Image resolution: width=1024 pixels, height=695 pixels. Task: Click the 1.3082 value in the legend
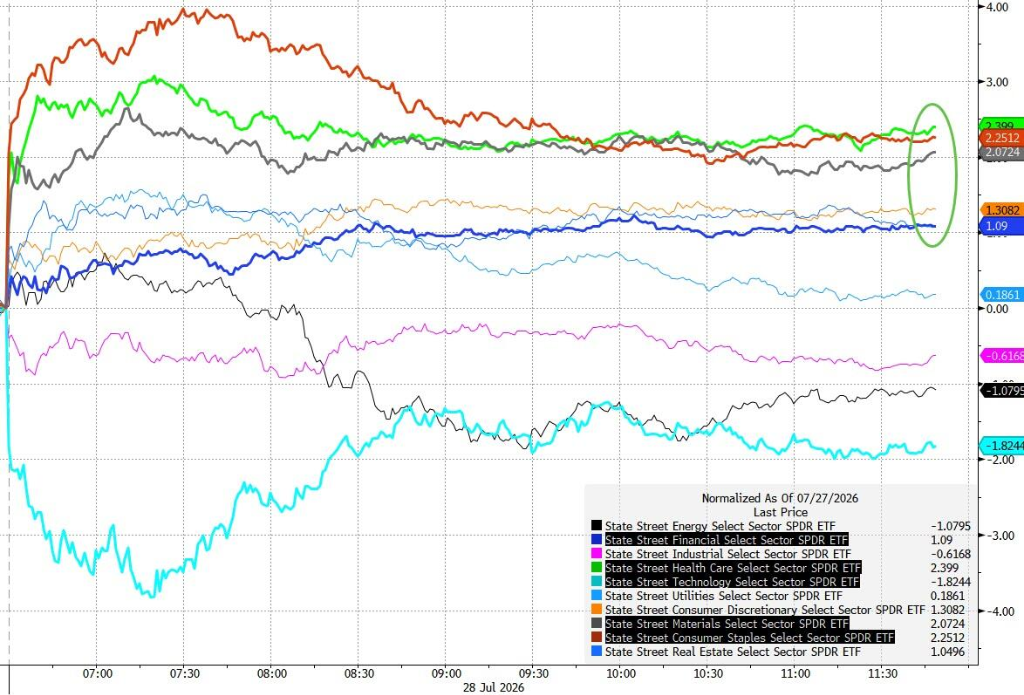click(x=948, y=610)
